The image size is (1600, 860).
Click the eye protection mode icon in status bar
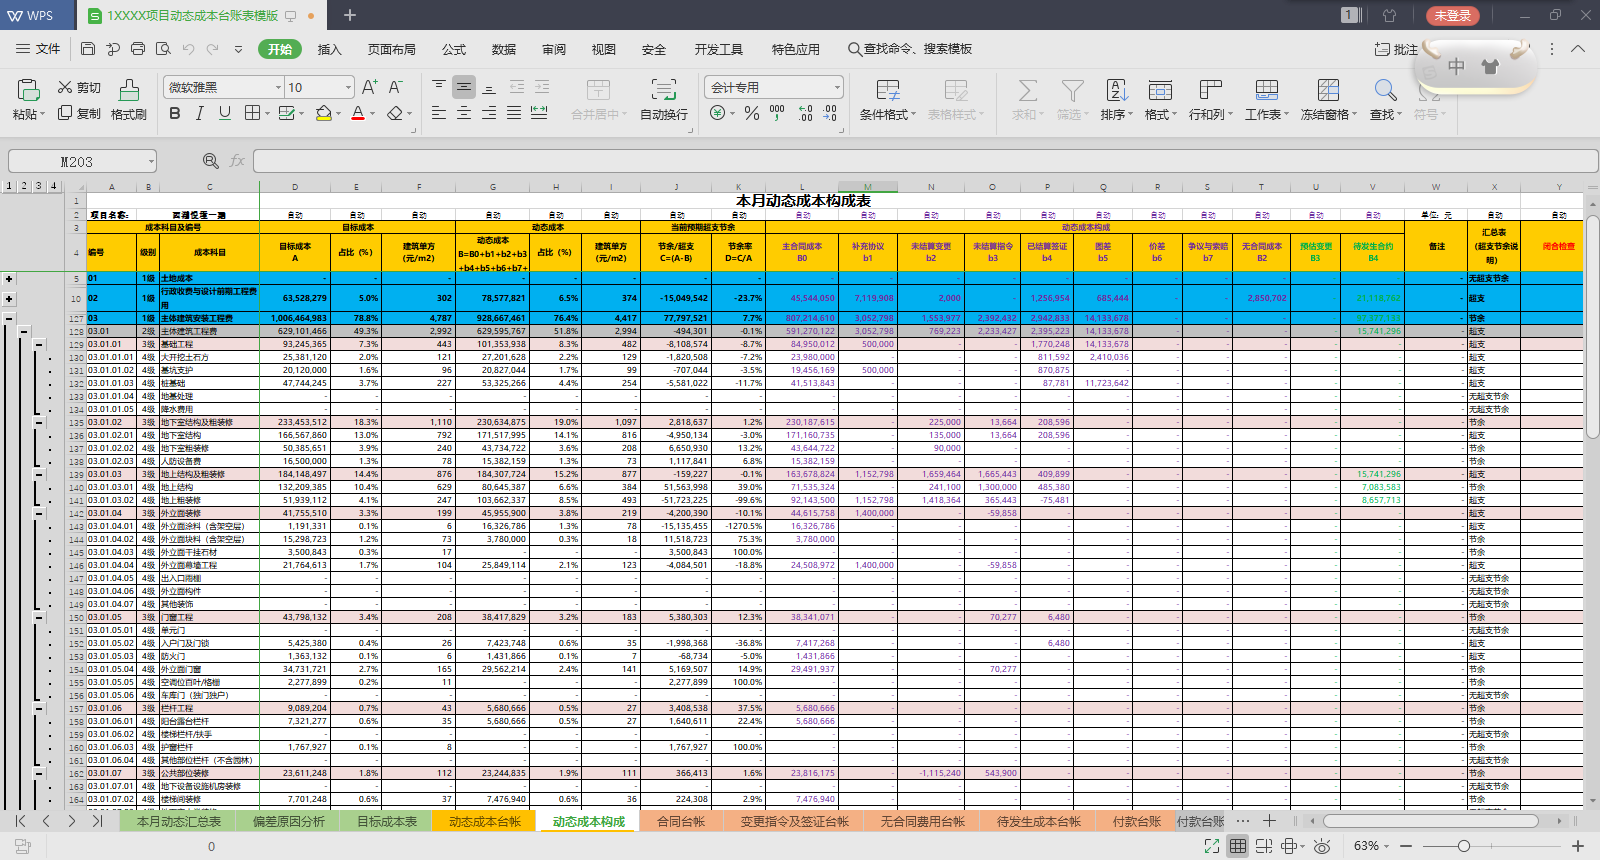pos(1322,846)
